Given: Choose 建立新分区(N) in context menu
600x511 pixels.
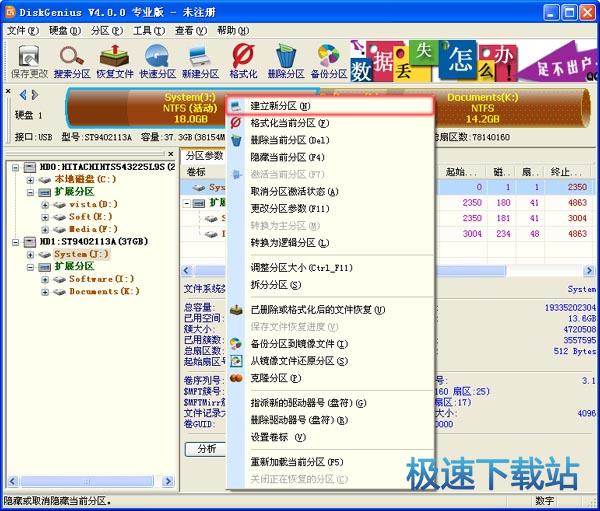Looking at the screenshot, I should coord(330,106).
